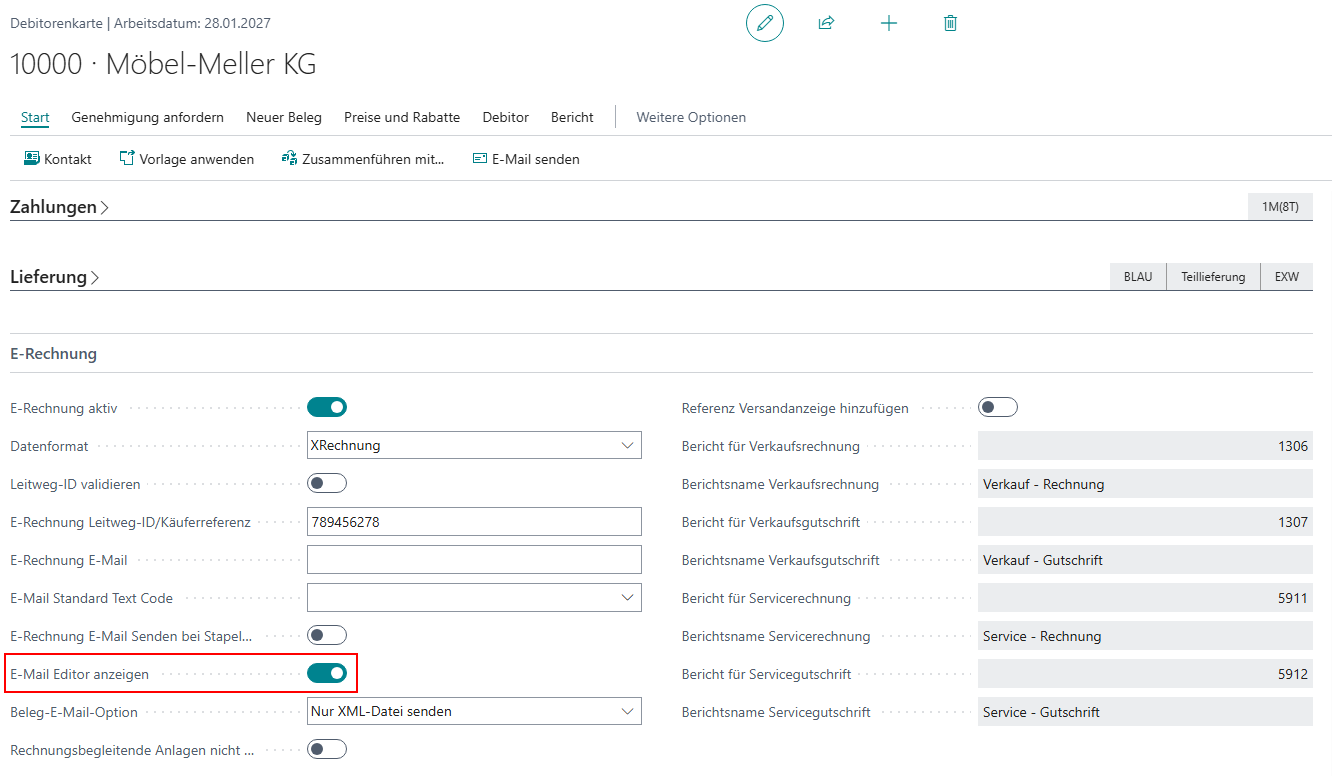Click Vorlage anwenden action

click(x=187, y=159)
